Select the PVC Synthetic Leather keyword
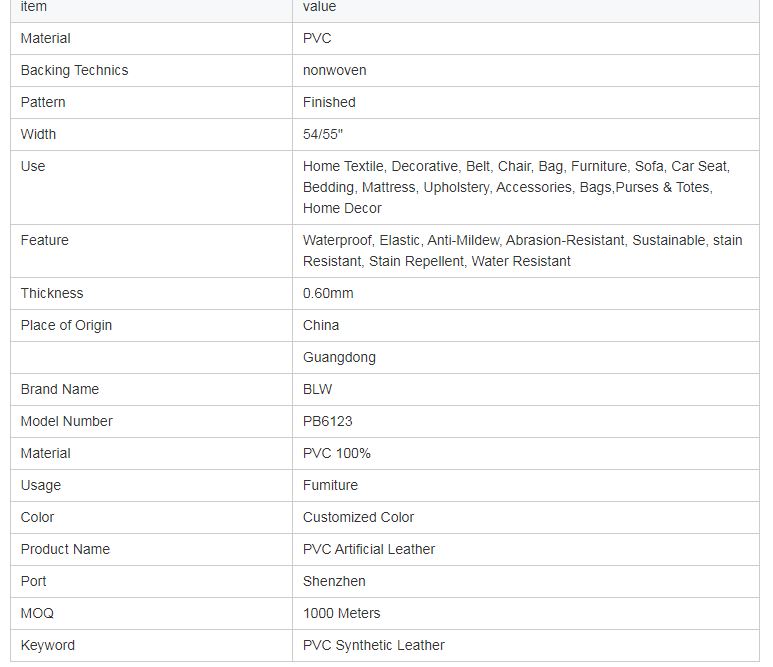Image resolution: width=773 pixels, height=667 pixels. pyautogui.click(x=374, y=646)
